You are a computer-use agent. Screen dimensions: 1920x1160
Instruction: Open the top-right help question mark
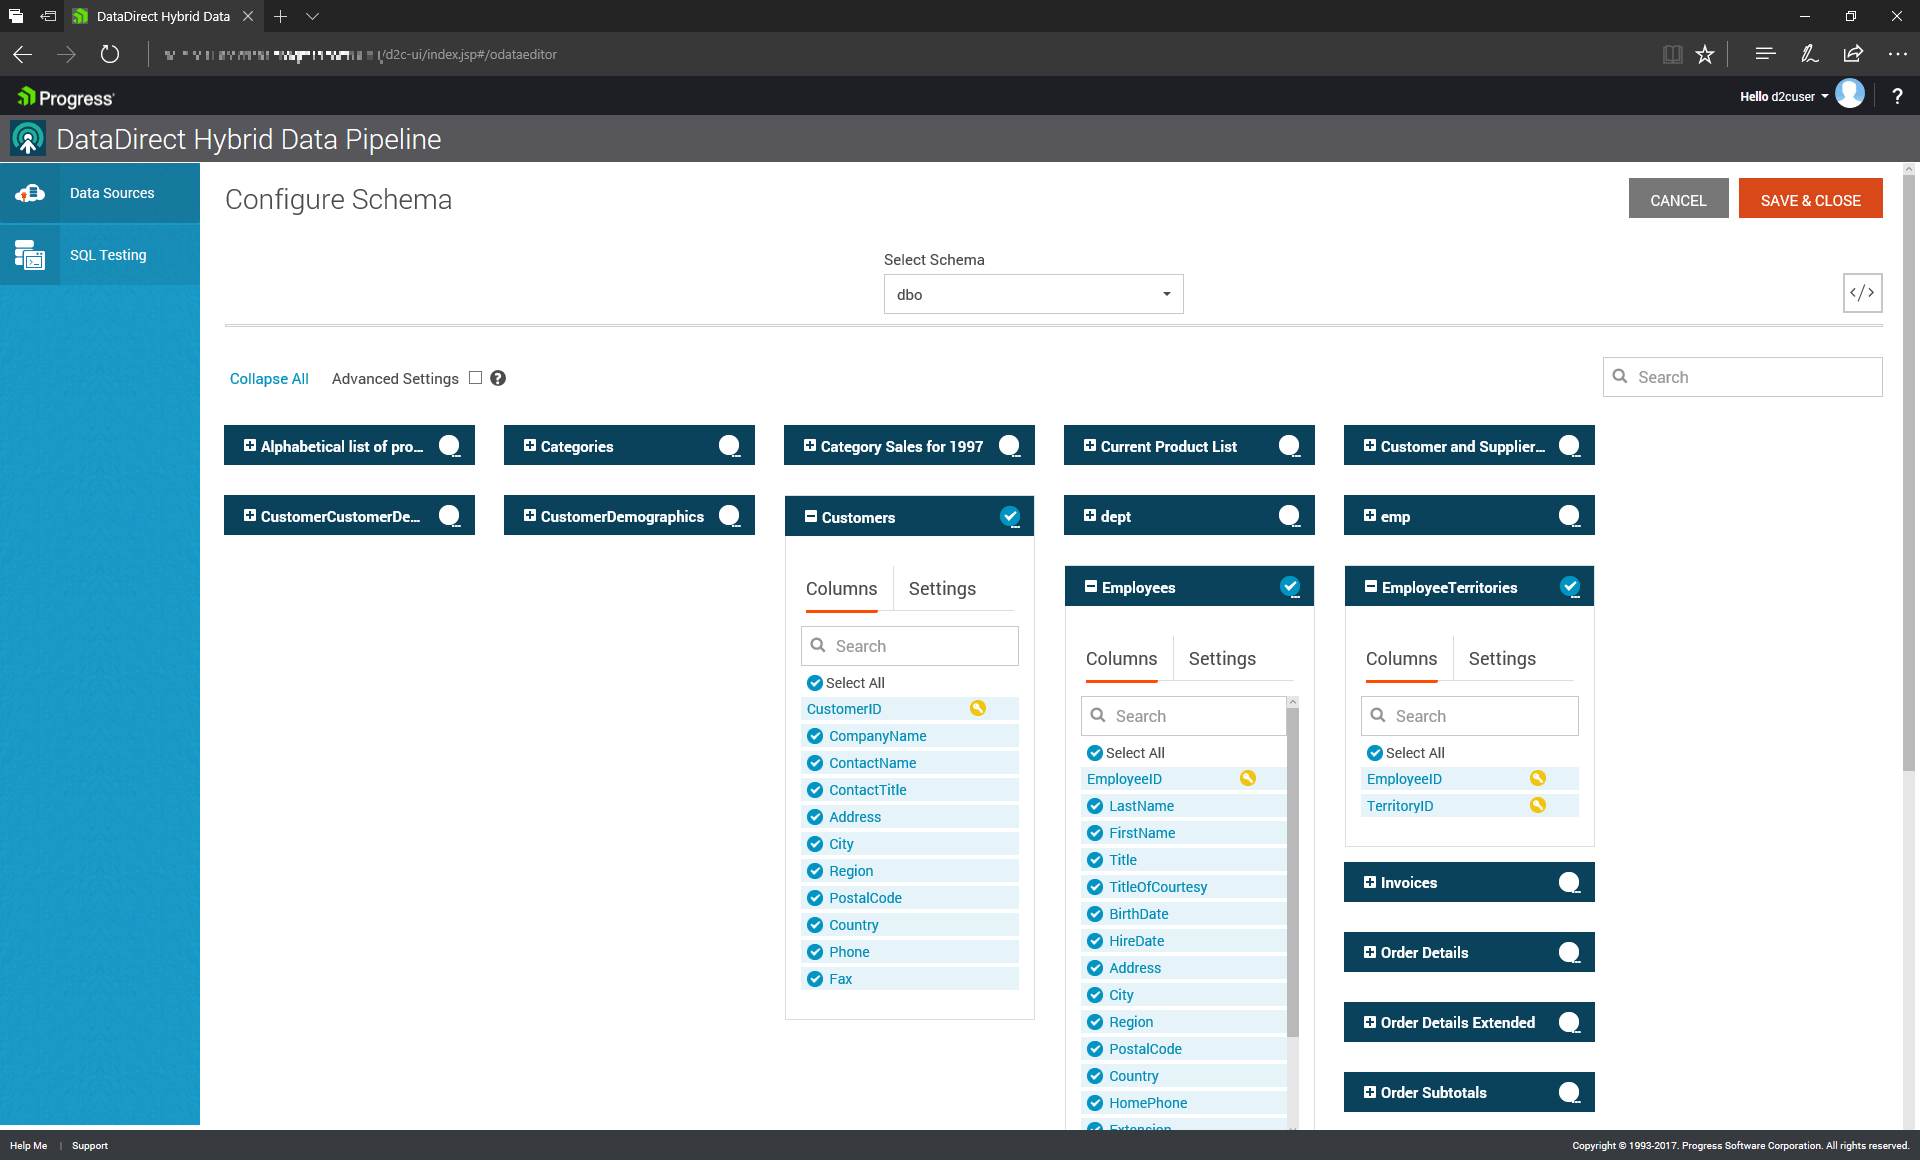tap(1897, 96)
